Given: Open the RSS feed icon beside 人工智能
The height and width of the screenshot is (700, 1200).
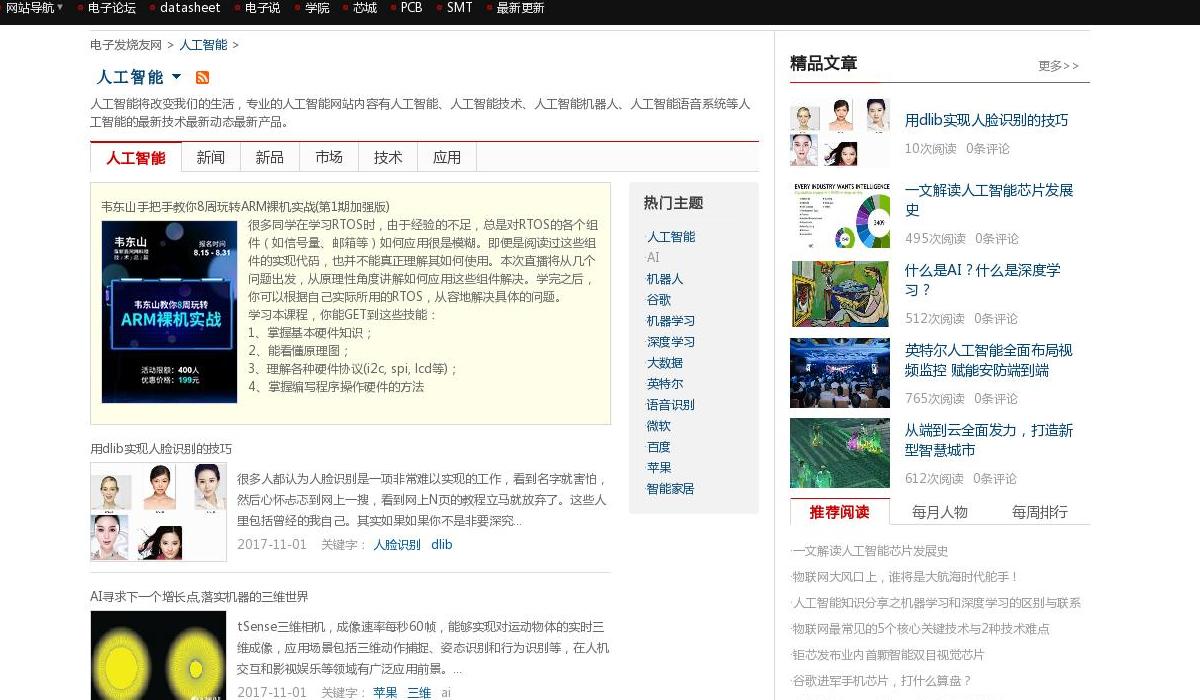Looking at the screenshot, I should [202, 78].
